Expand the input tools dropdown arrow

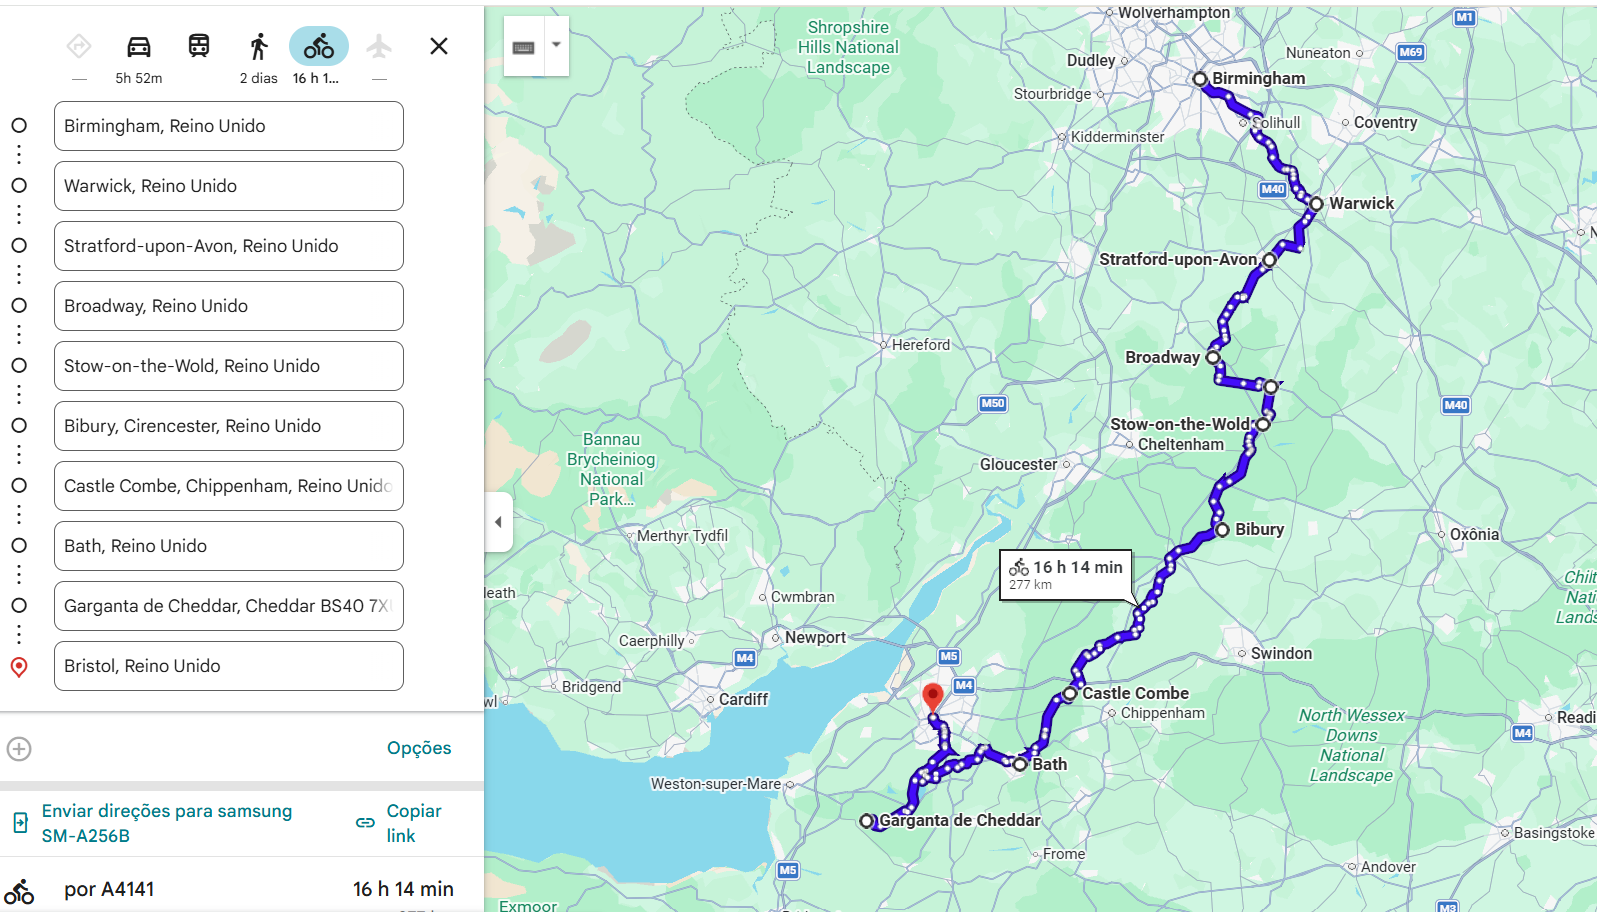(x=557, y=46)
